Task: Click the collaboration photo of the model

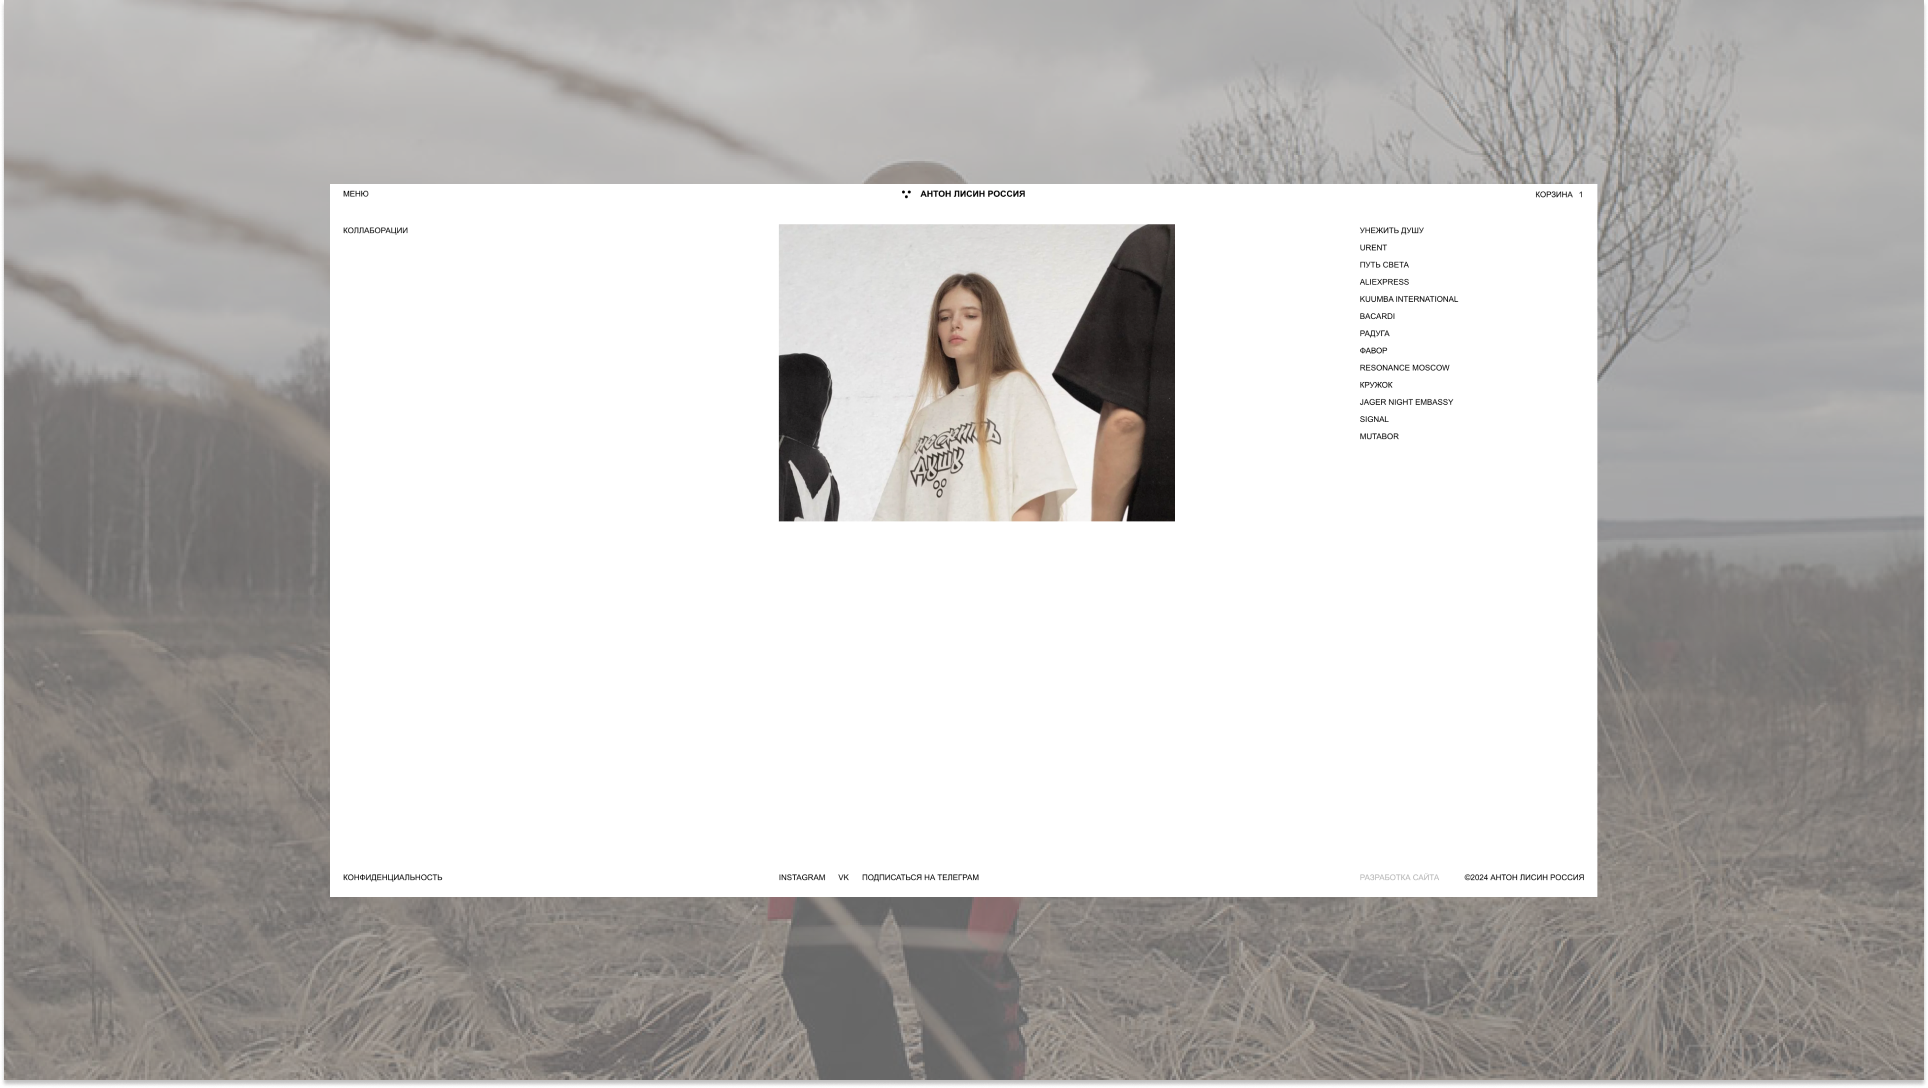Action: 976,372
